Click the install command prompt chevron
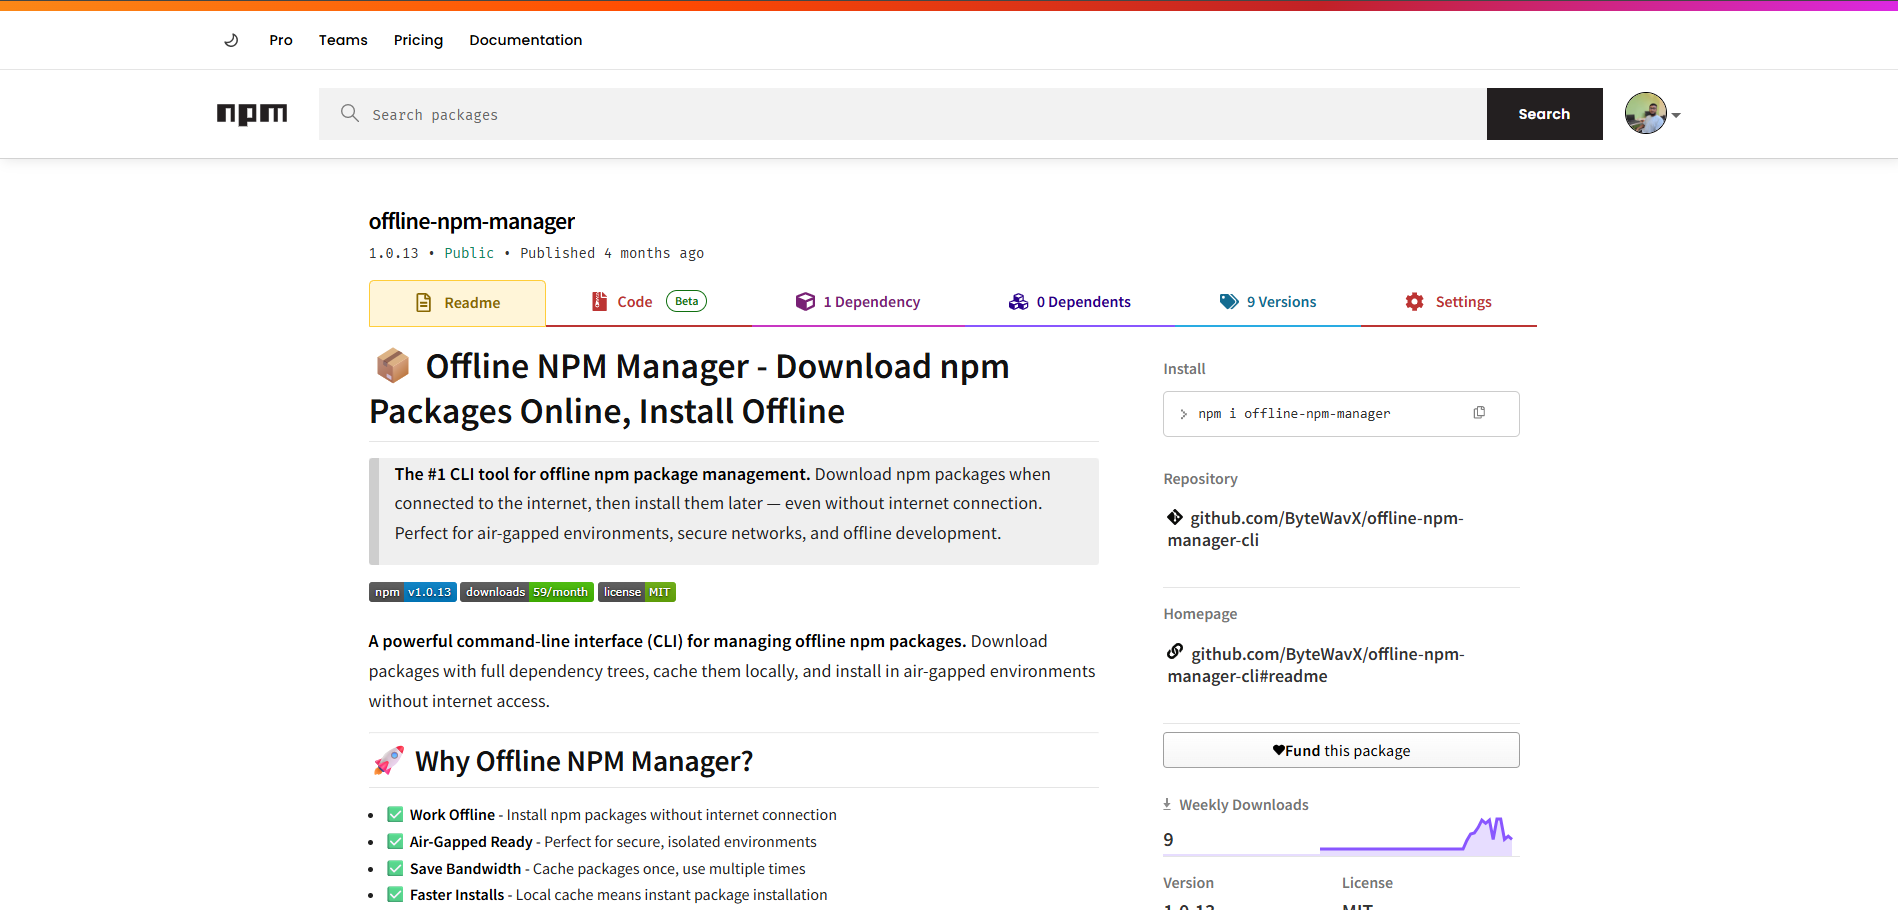This screenshot has height=910, width=1898. 1183,414
